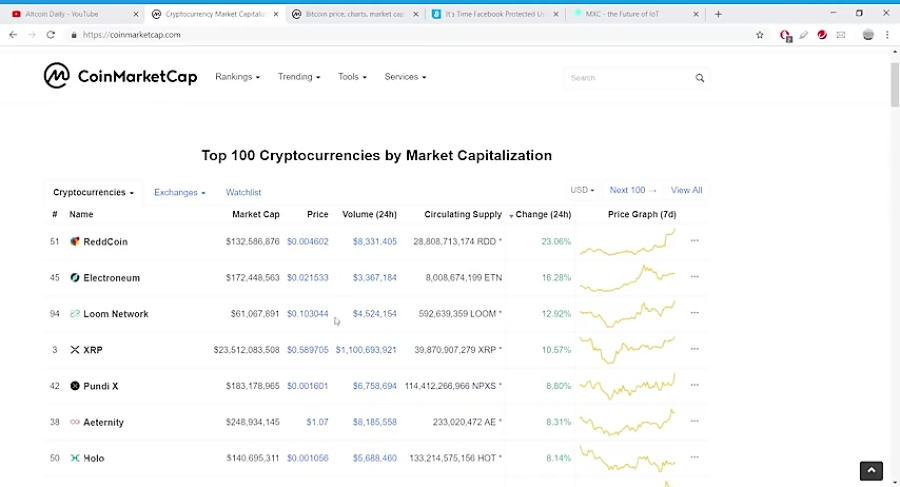Click the mail envelope extension icon
This screenshot has height=487, width=900.
click(x=841, y=34)
